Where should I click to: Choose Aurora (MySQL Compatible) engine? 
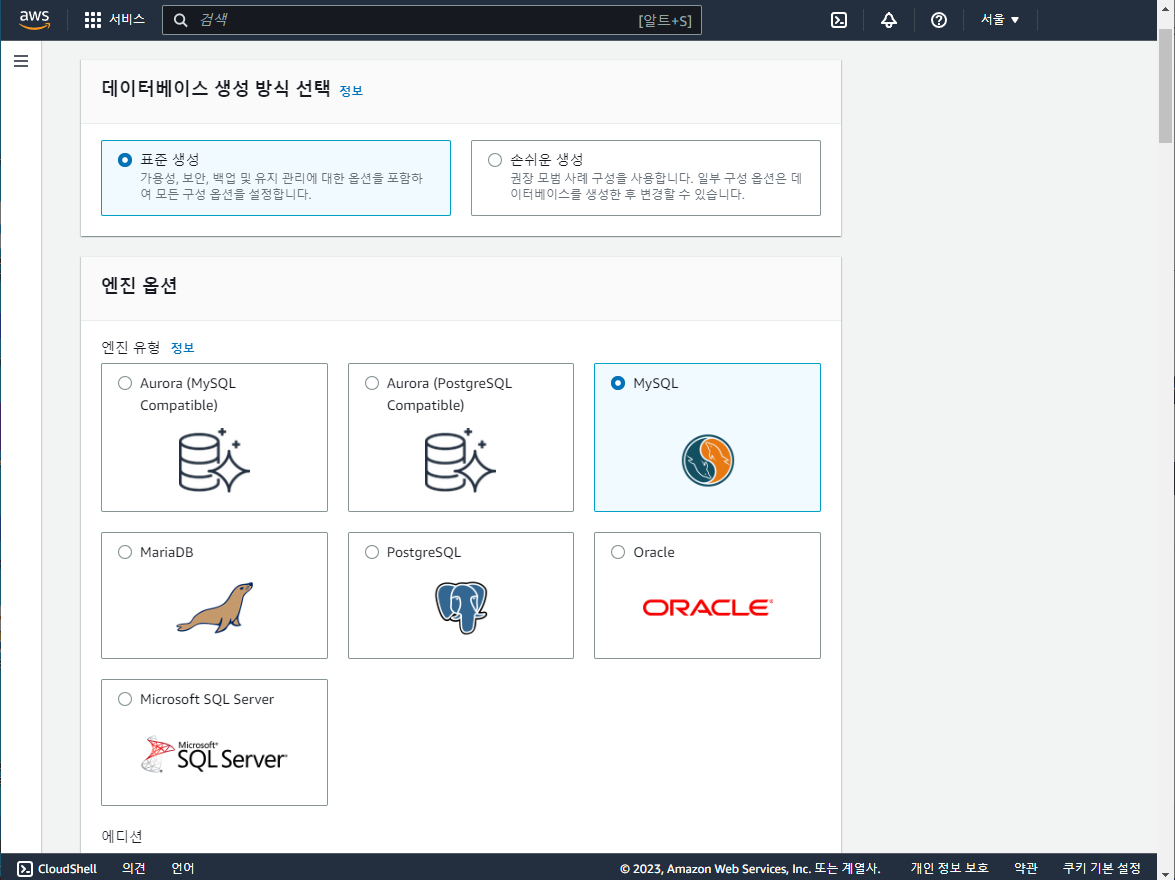[x=125, y=383]
